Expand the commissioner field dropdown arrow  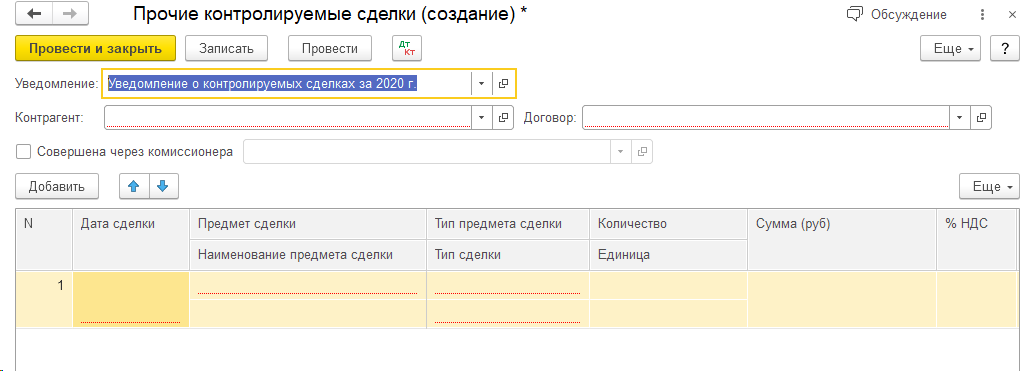621,152
